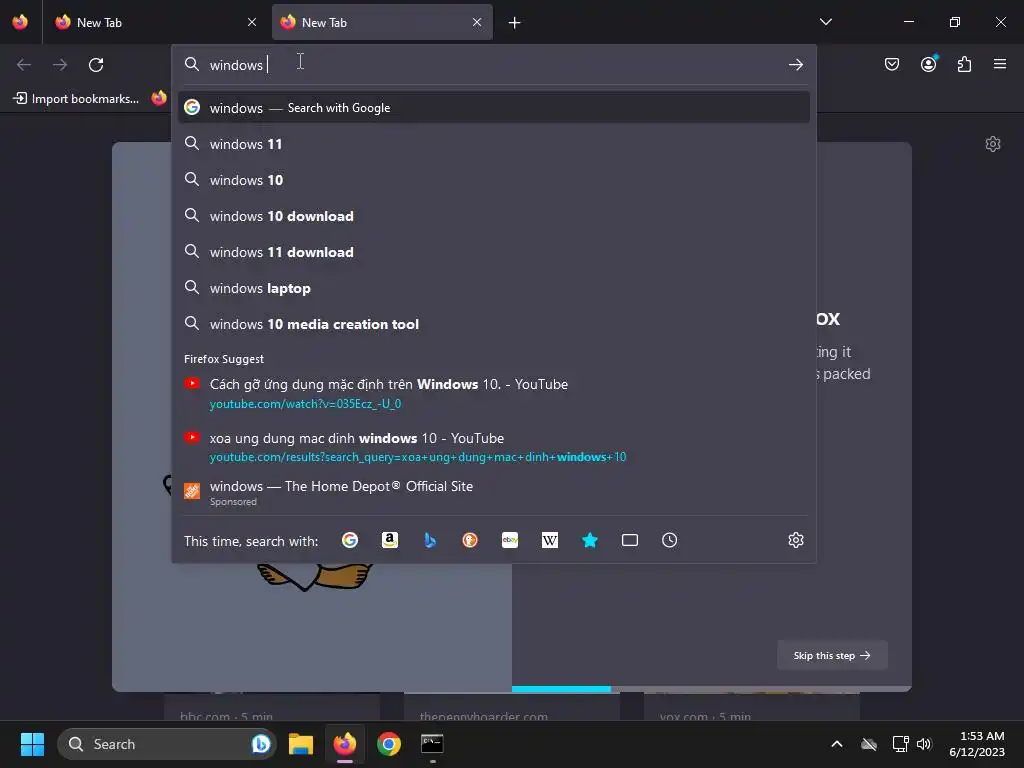Open the 'Cách gỡ ứng dụng mặc định' YouTube result

(494, 393)
